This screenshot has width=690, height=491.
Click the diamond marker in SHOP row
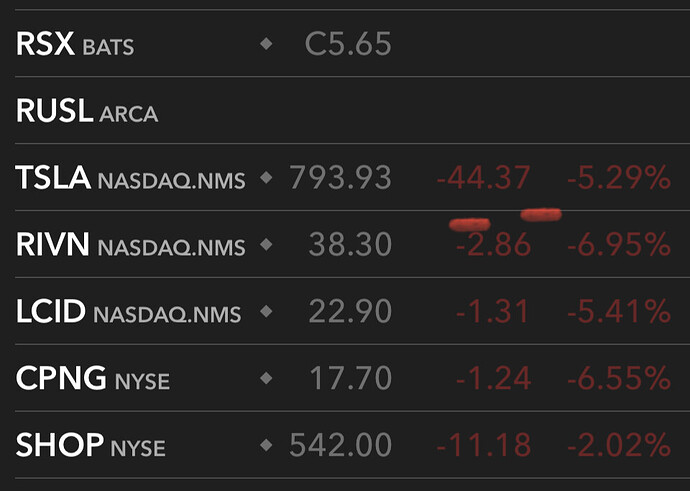click(x=266, y=445)
